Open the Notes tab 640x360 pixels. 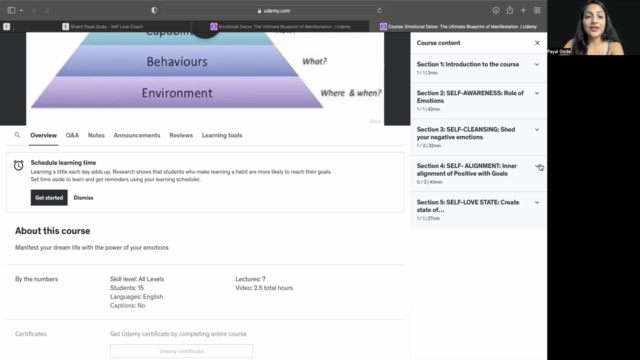(96, 136)
